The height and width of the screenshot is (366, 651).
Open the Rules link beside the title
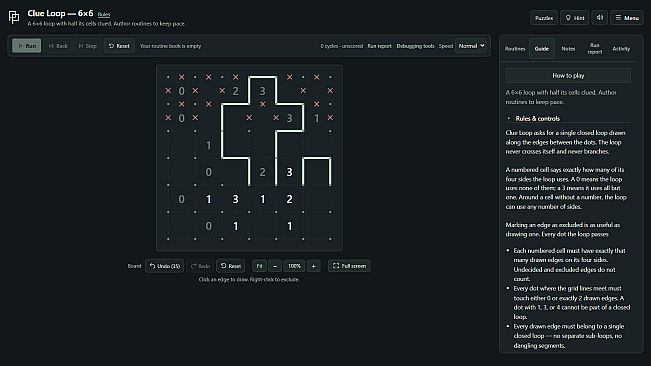tap(104, 15)
